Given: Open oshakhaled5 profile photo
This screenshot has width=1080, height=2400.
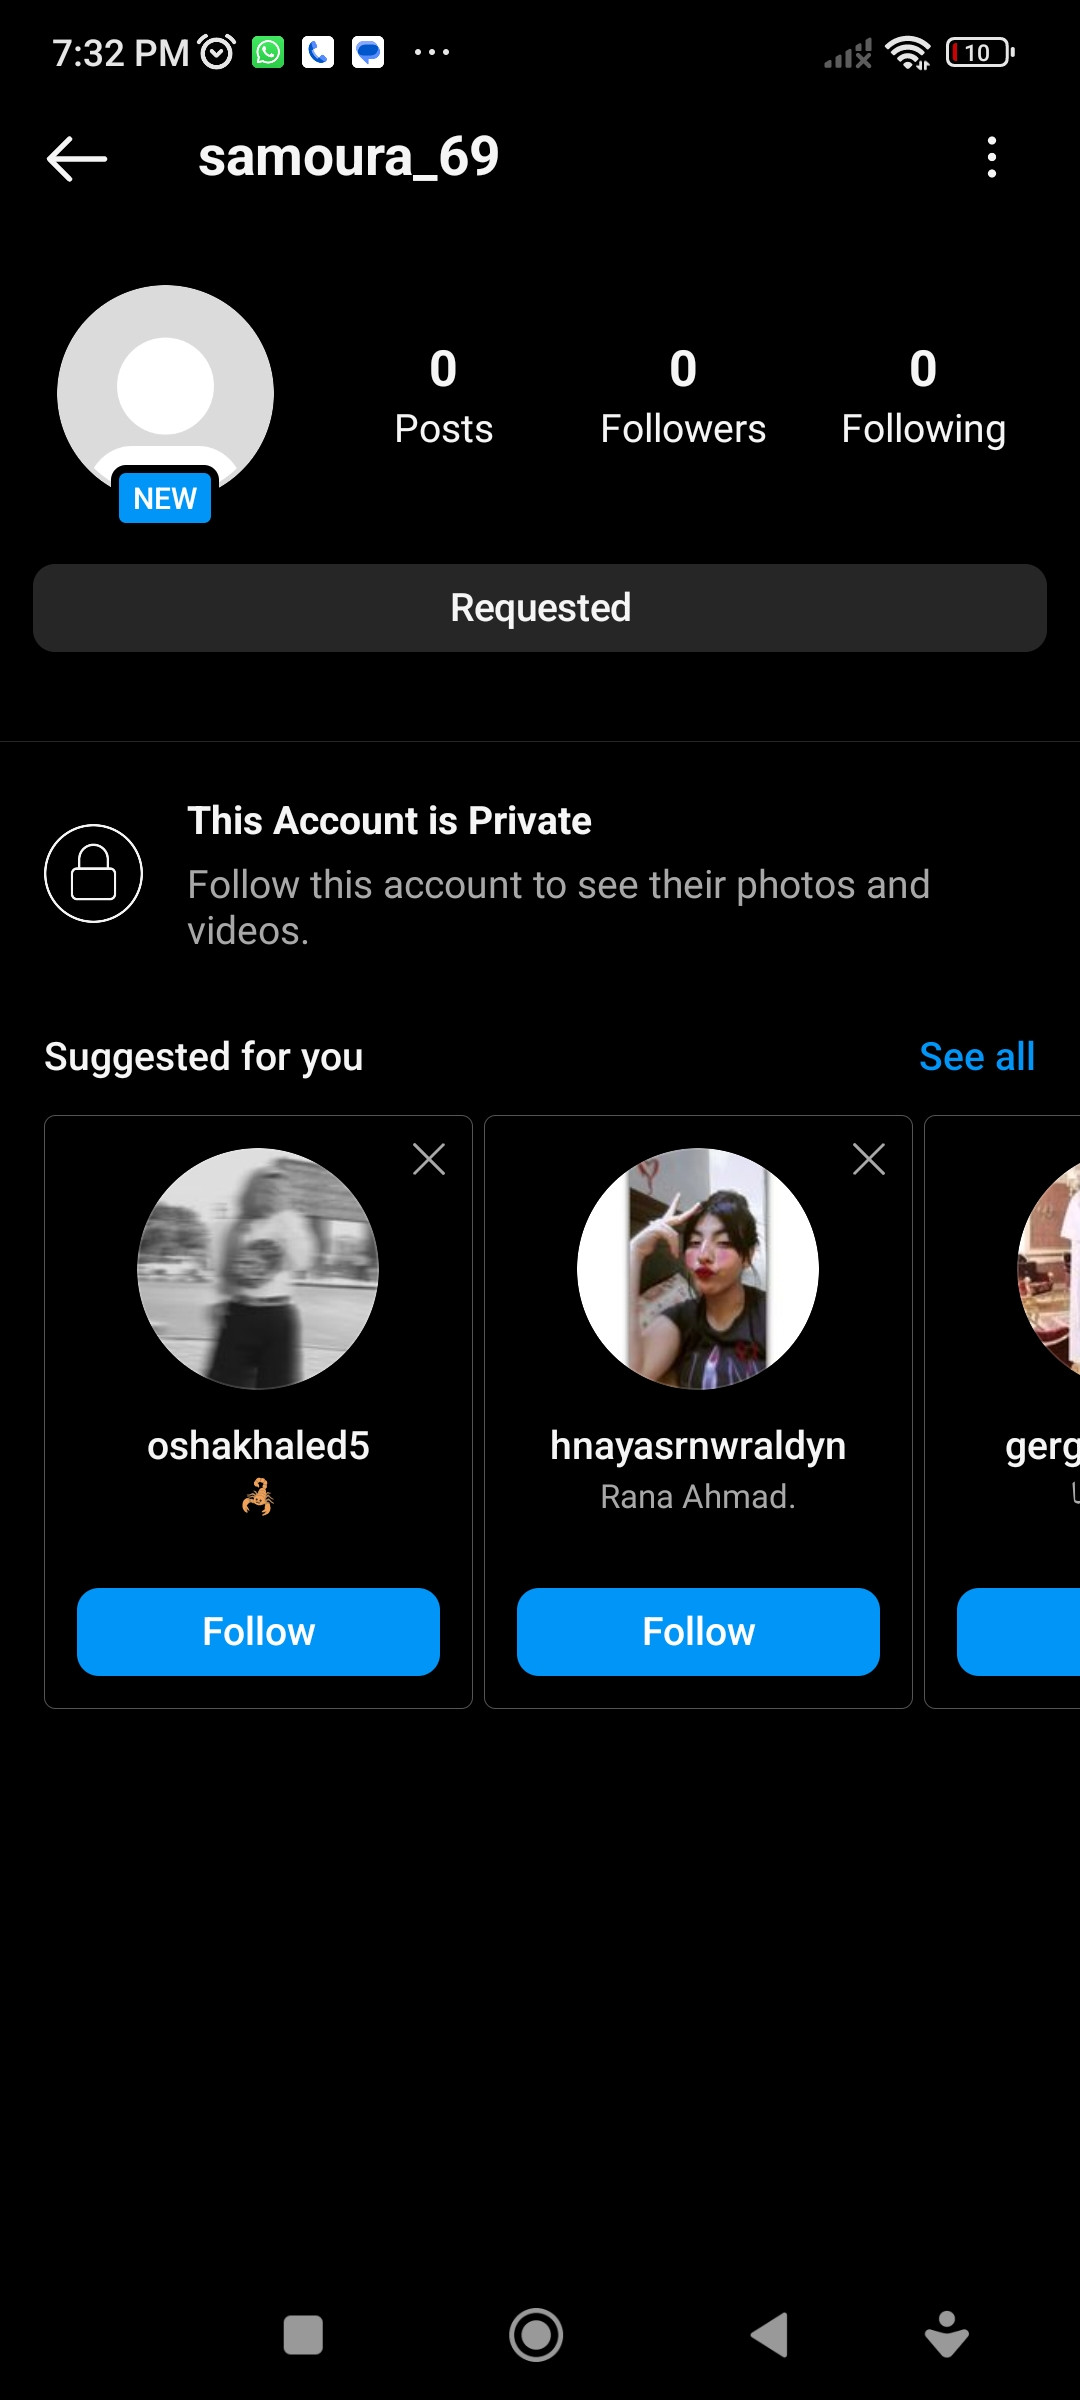Looking at the screenshot, I should (258, 1268).
